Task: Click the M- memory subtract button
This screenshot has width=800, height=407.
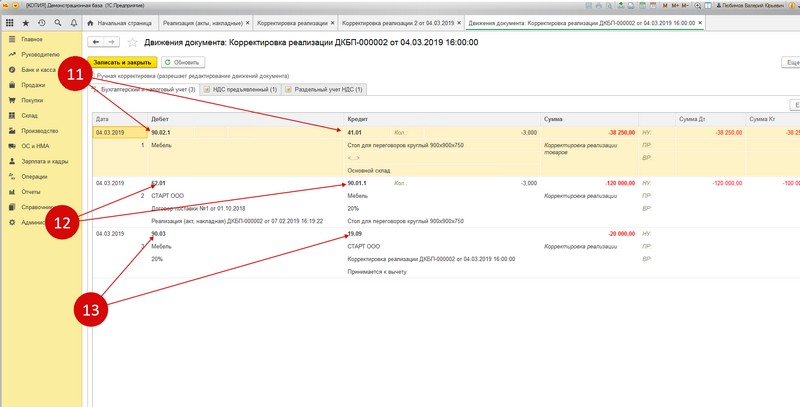Action: [685, 5]
